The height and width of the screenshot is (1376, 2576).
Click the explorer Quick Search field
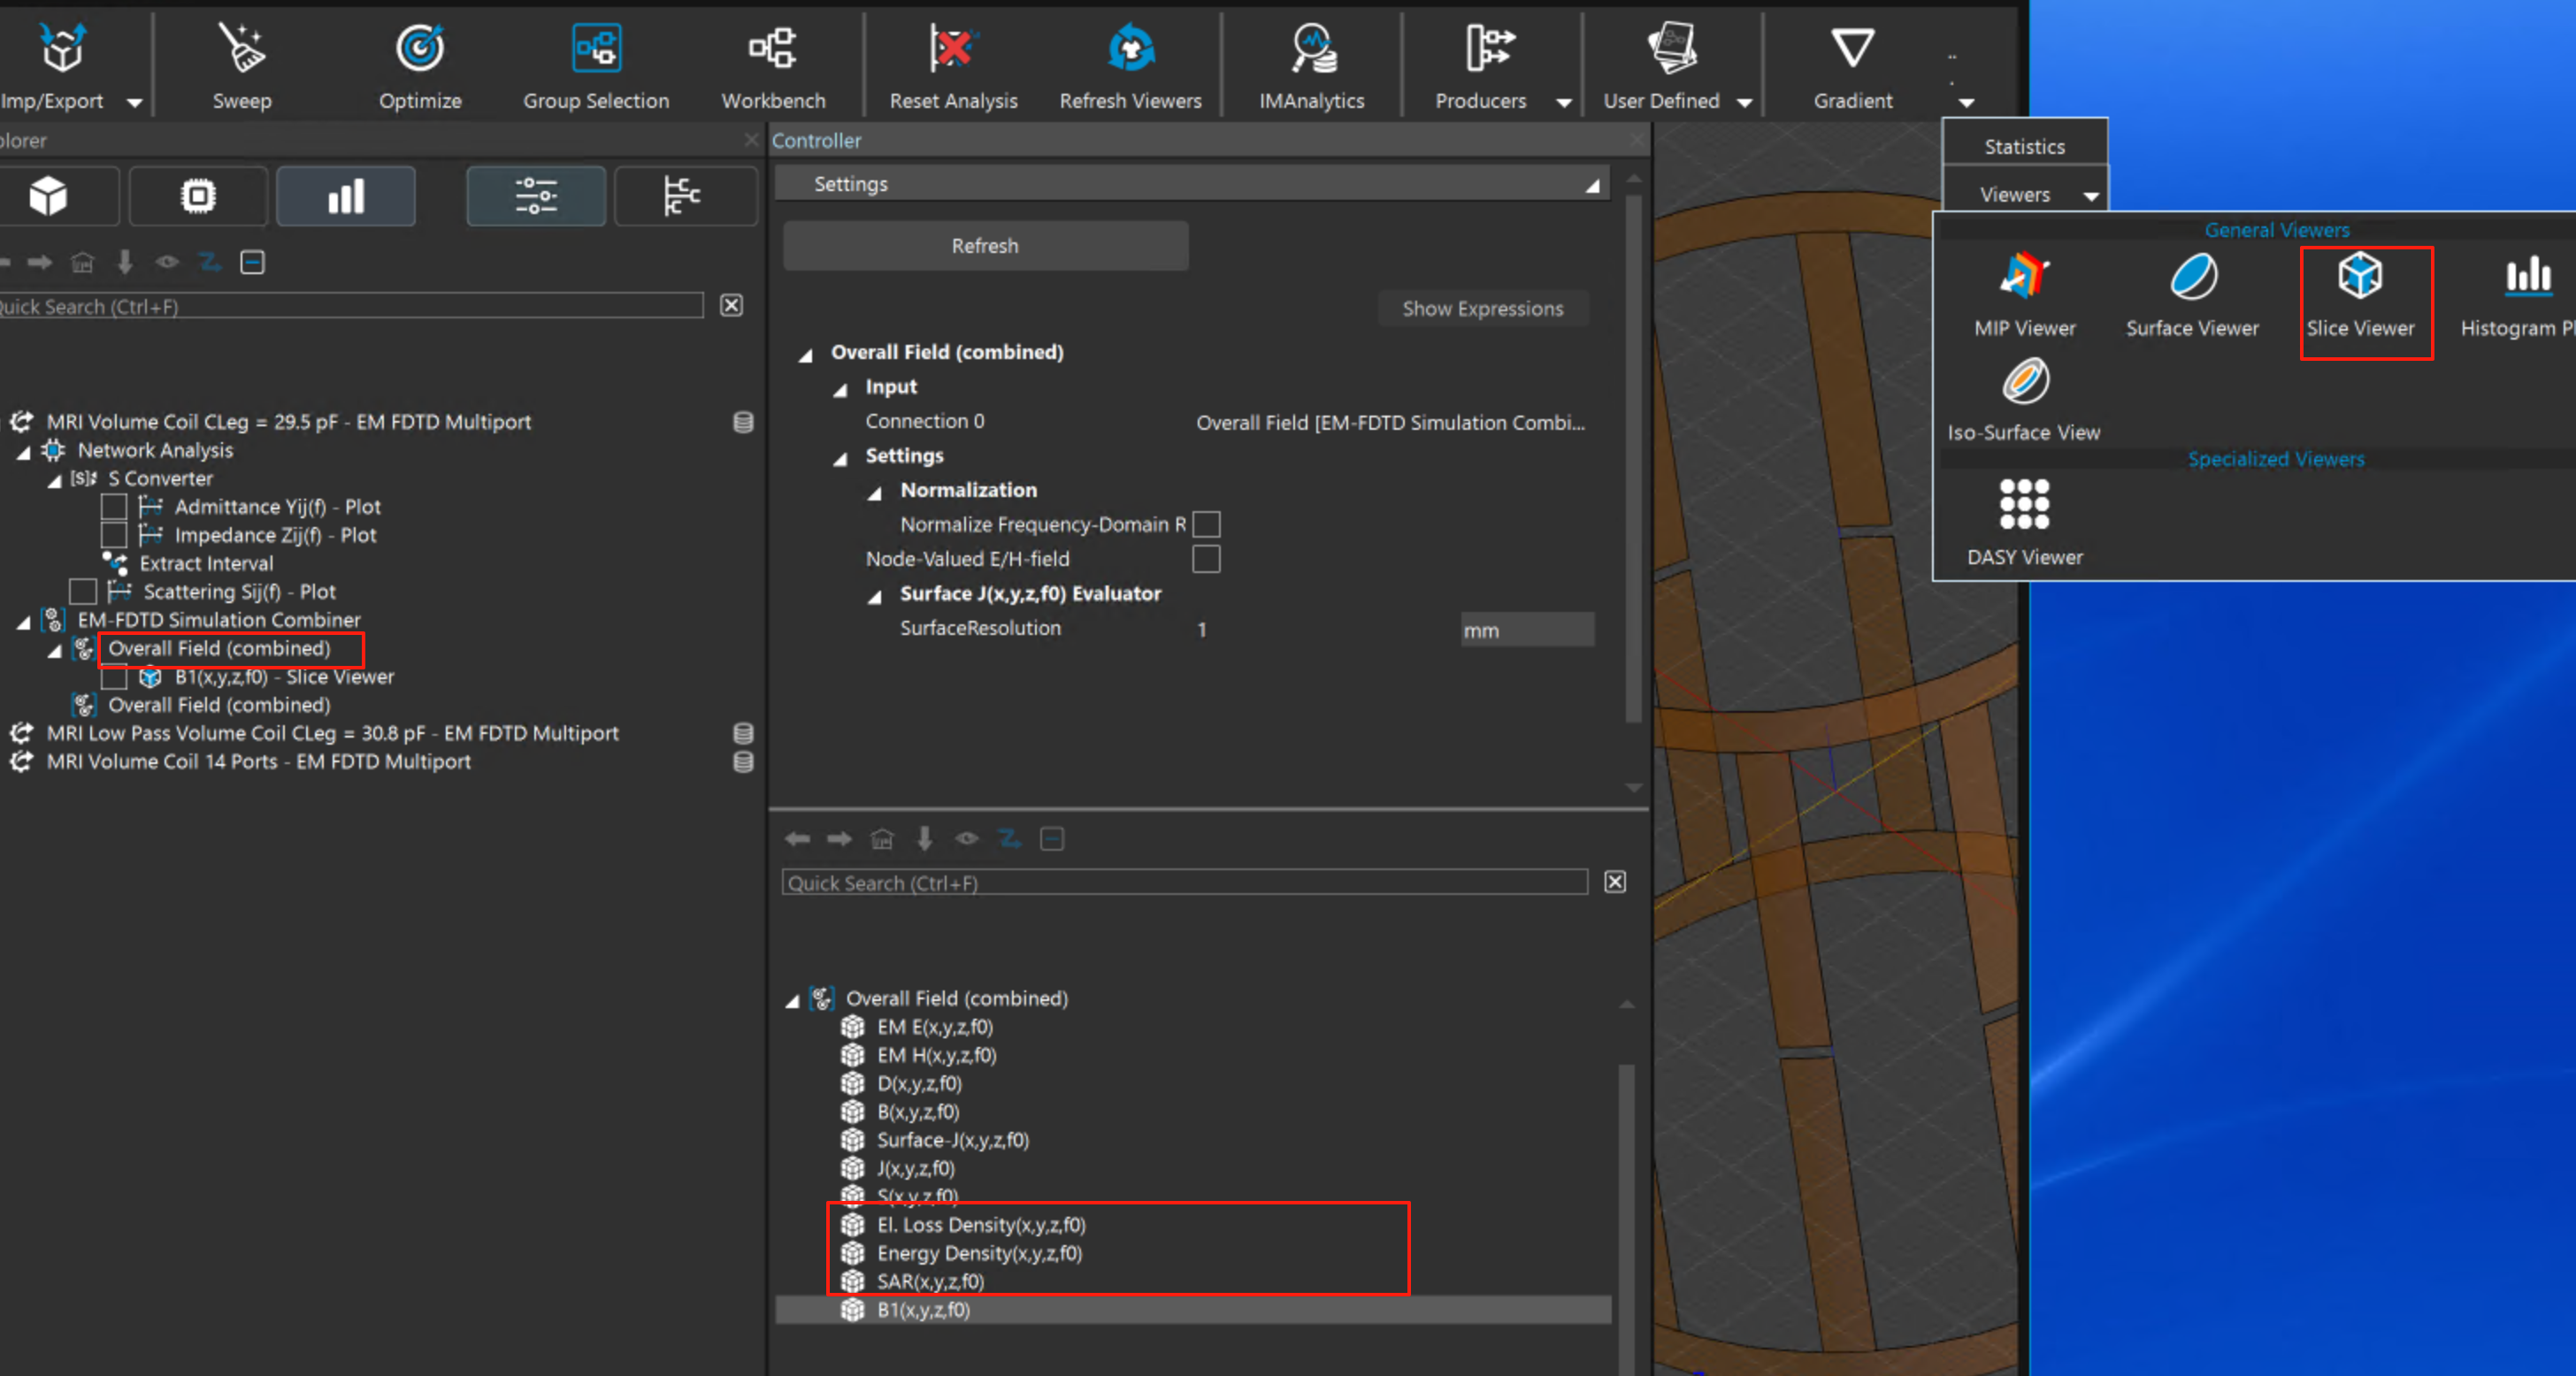[350, 306]
